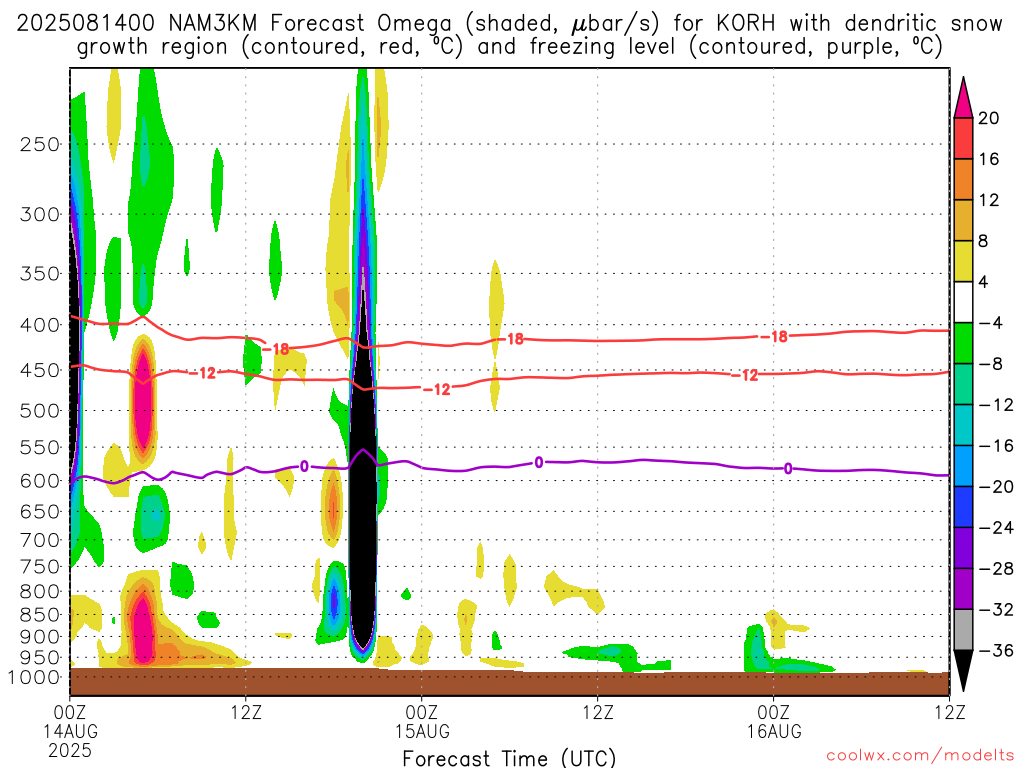The height and width of the screenshot is (768, 1024).
Task: Click the 850 pressure axis label
Action: (x=40, y=615)
